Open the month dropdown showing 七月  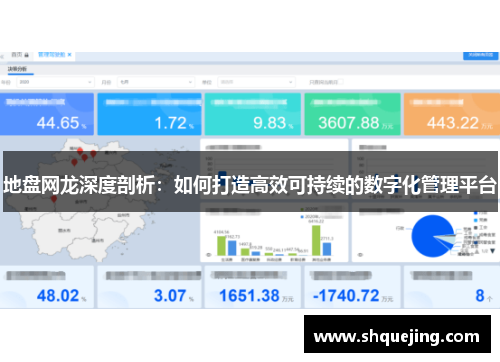(x=156, y=82)
